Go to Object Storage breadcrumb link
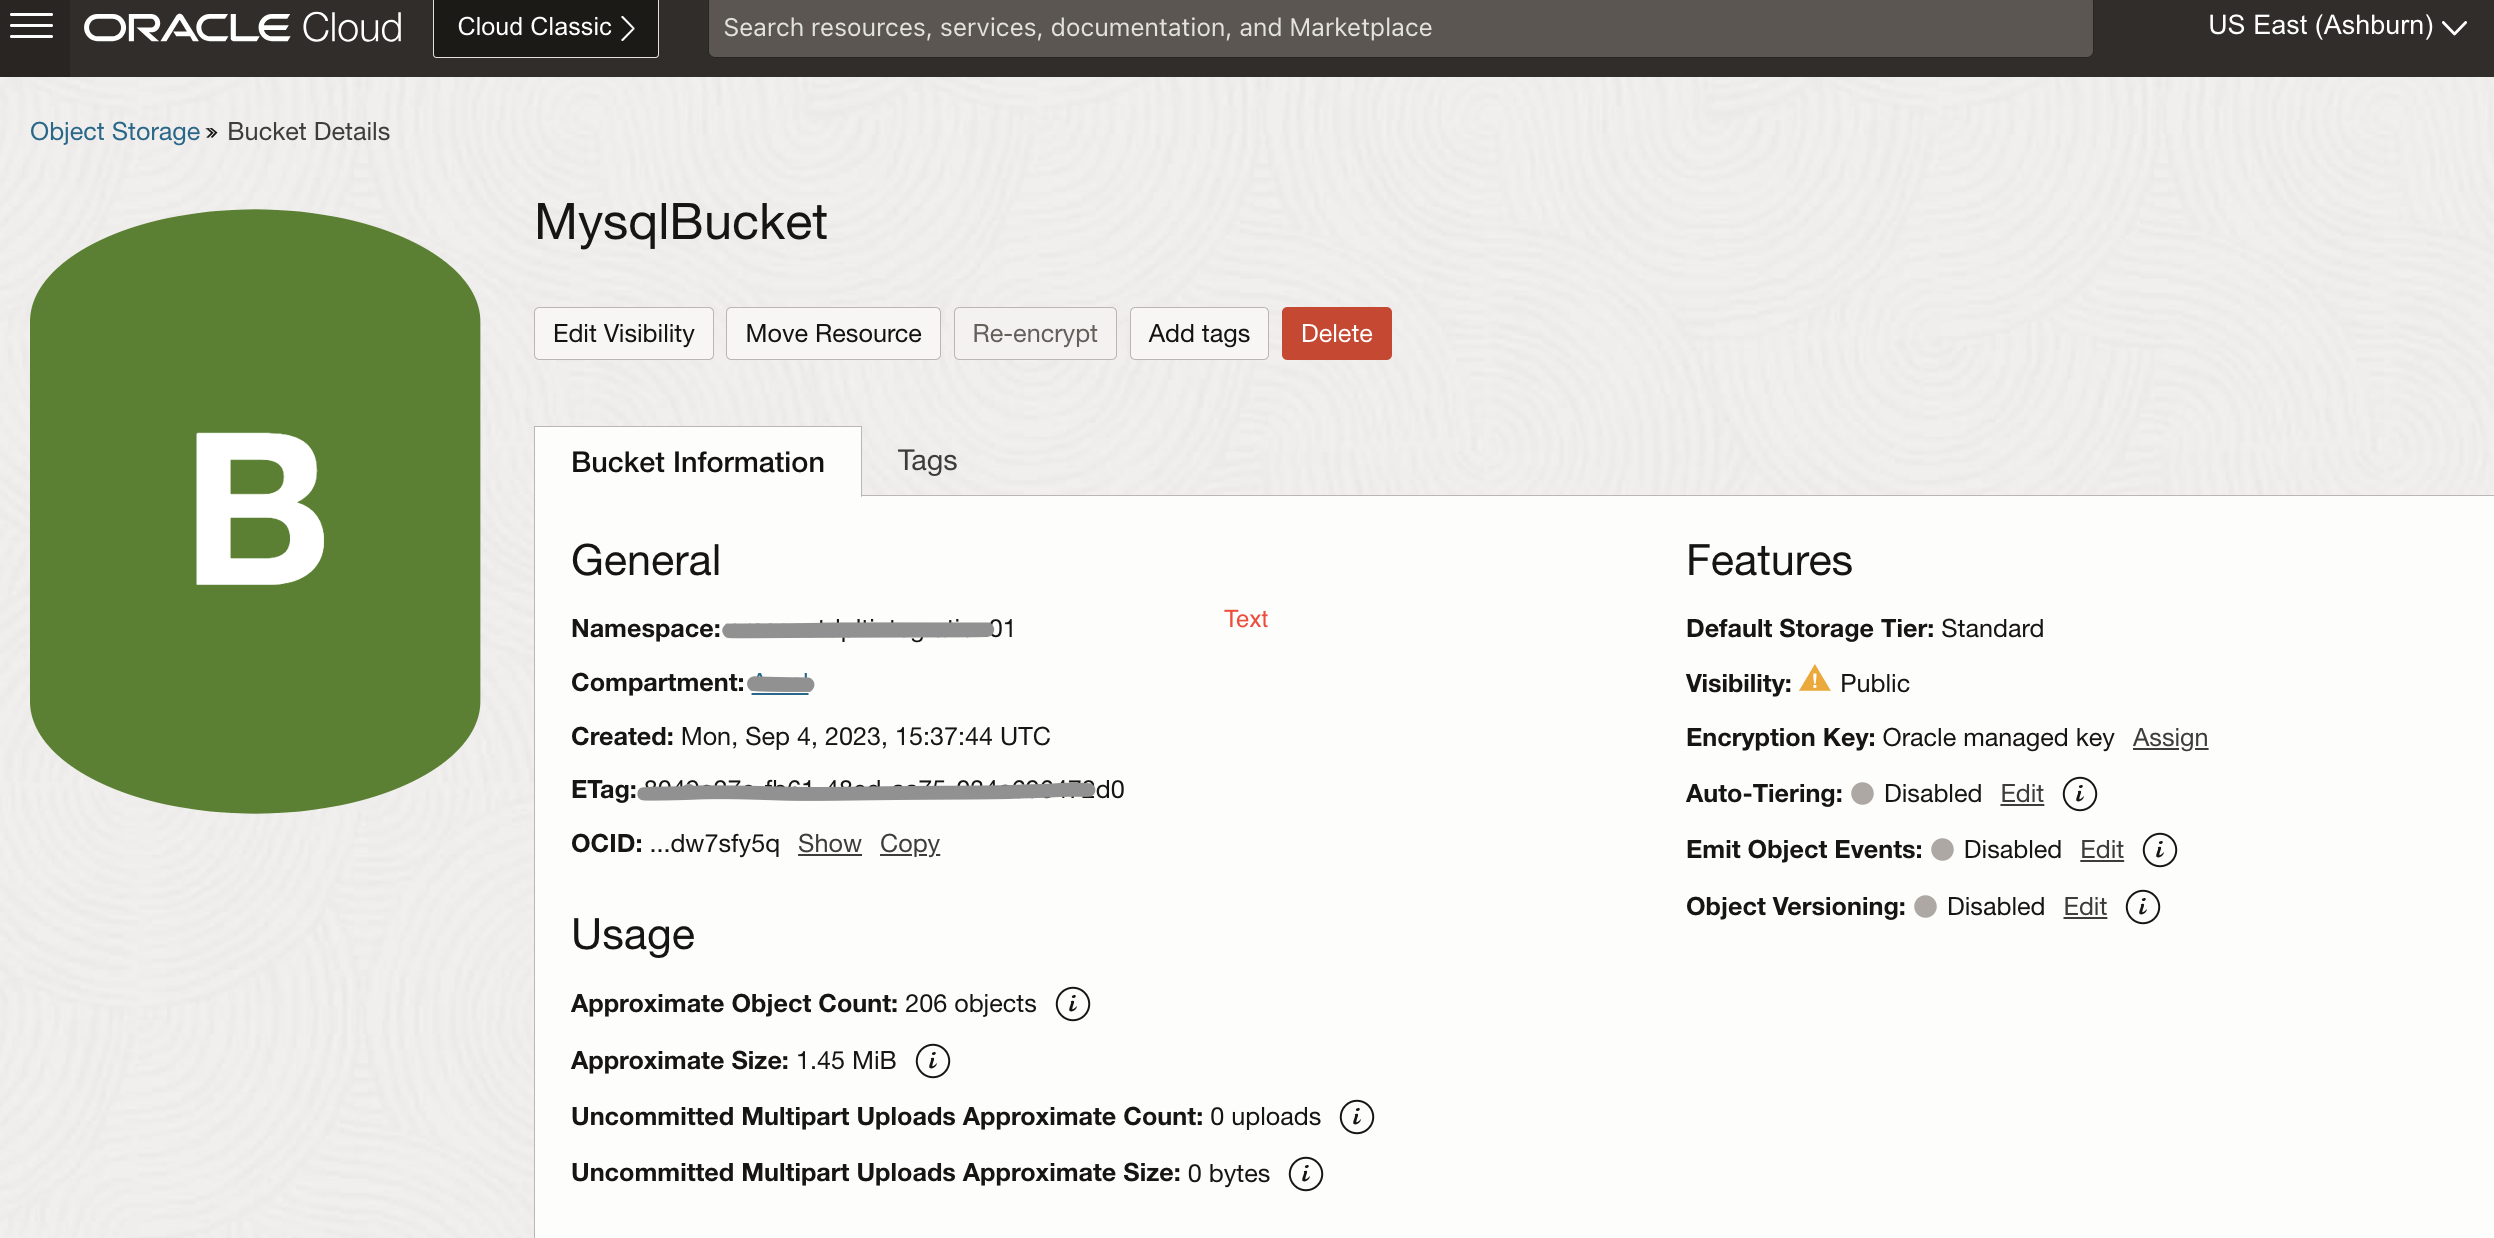 coord(115,131)
